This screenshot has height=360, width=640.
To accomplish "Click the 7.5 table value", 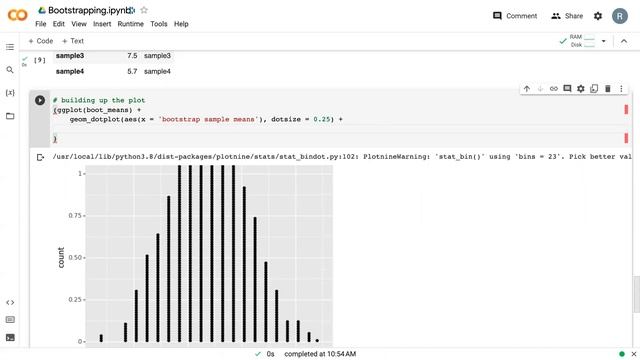I will click(132, 56).
